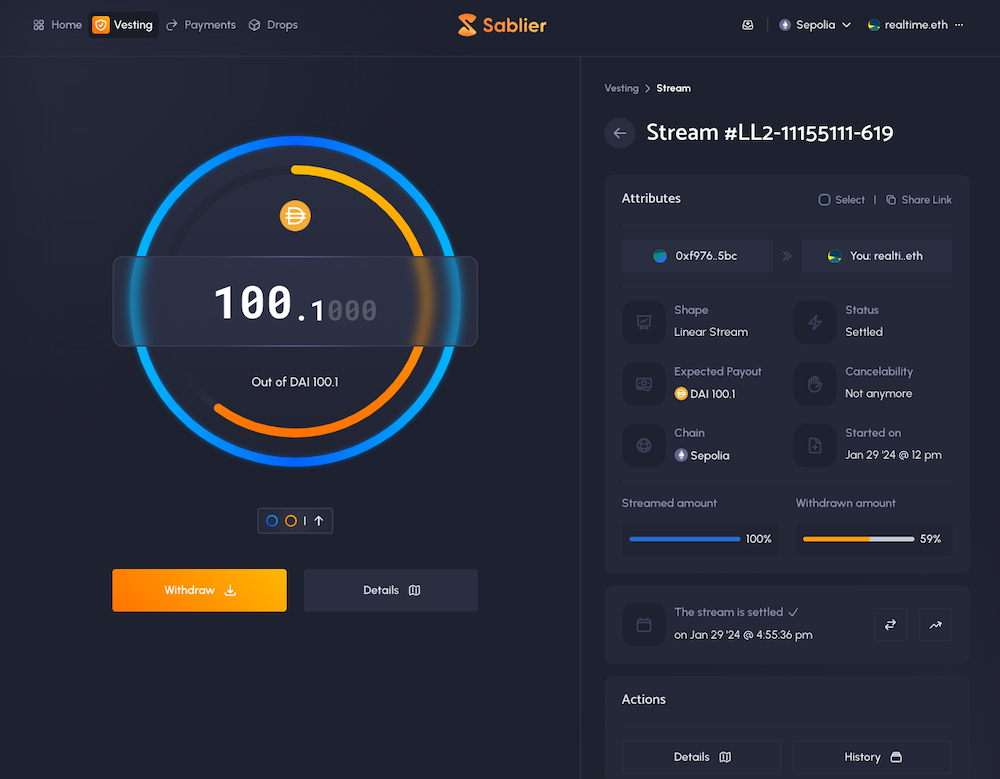Open the Drops tab
The height and width of the screenshot is (779, 1000).
pyautogui.click(x=273, y=25)
